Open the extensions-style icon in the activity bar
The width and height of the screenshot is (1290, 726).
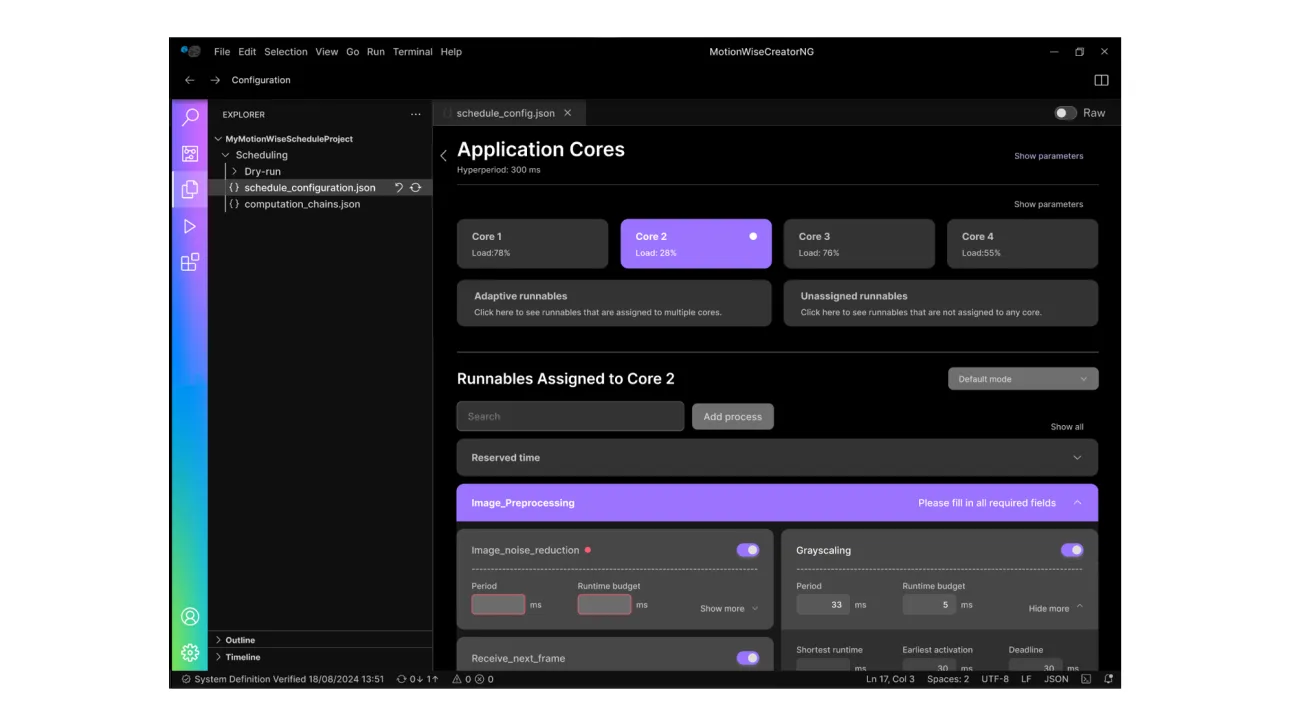(190, 261)
